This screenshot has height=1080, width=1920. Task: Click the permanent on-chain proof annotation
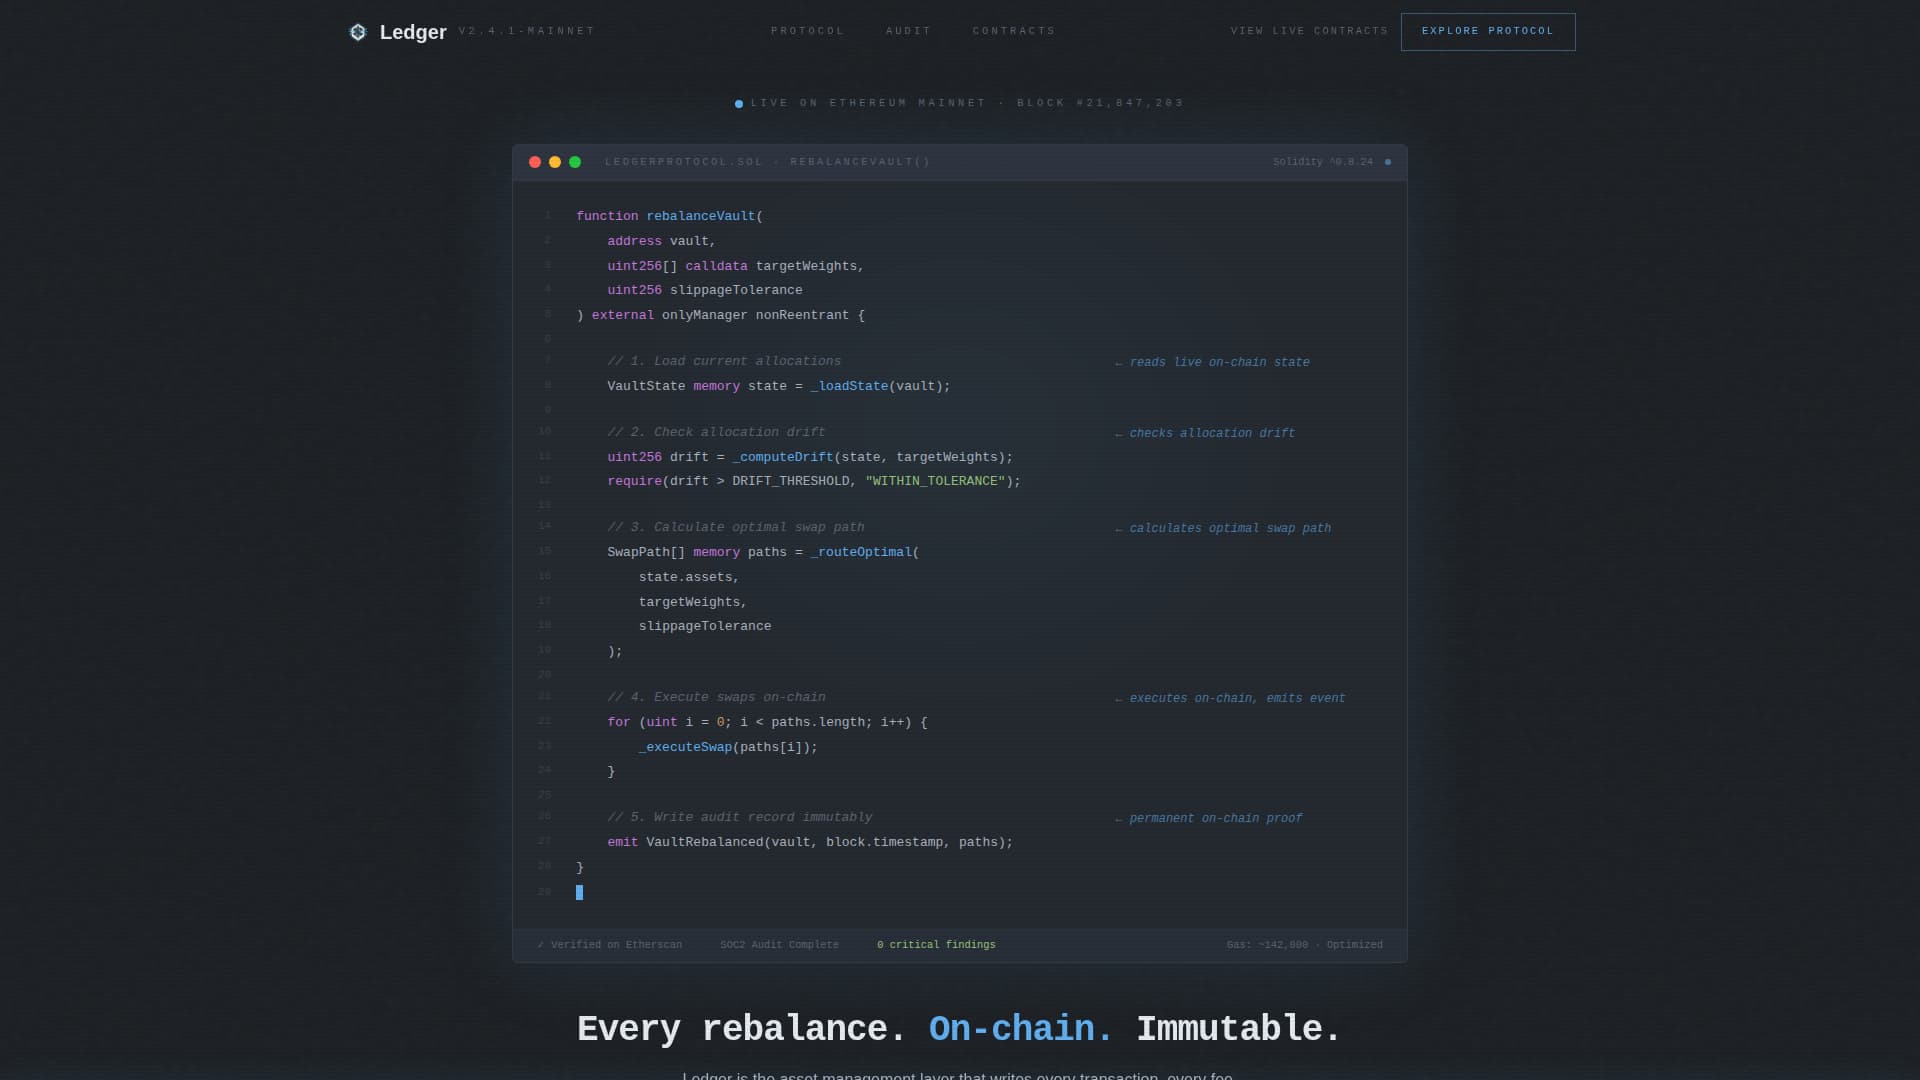pyautogui.click(x=1209, y=818)
